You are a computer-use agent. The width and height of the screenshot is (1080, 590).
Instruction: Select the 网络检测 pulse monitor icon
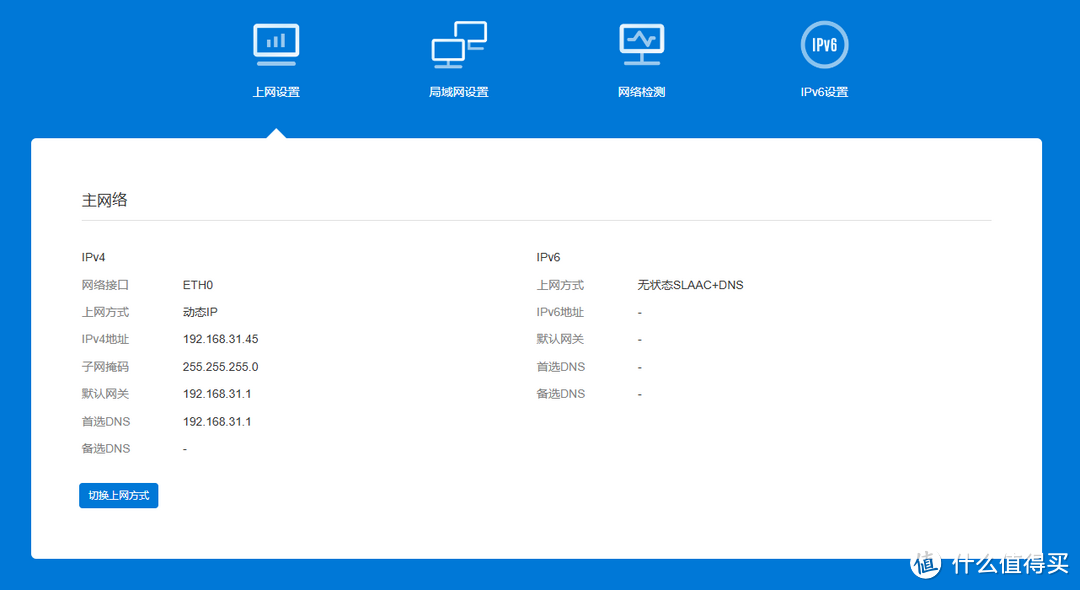click(x=641, y=44)
